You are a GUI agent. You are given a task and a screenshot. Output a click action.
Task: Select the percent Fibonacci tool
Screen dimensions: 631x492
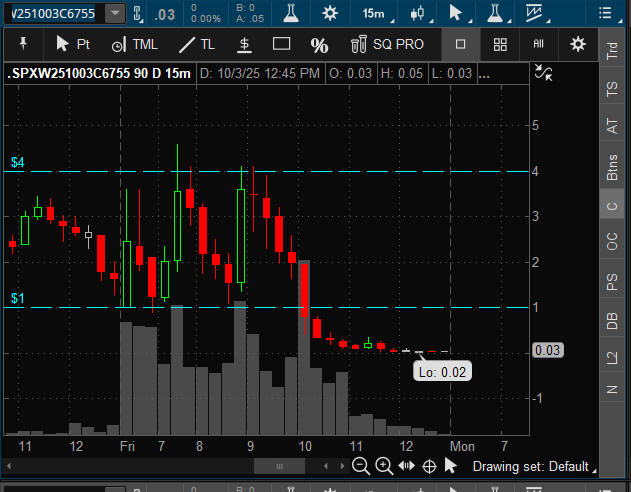point(319,45)
